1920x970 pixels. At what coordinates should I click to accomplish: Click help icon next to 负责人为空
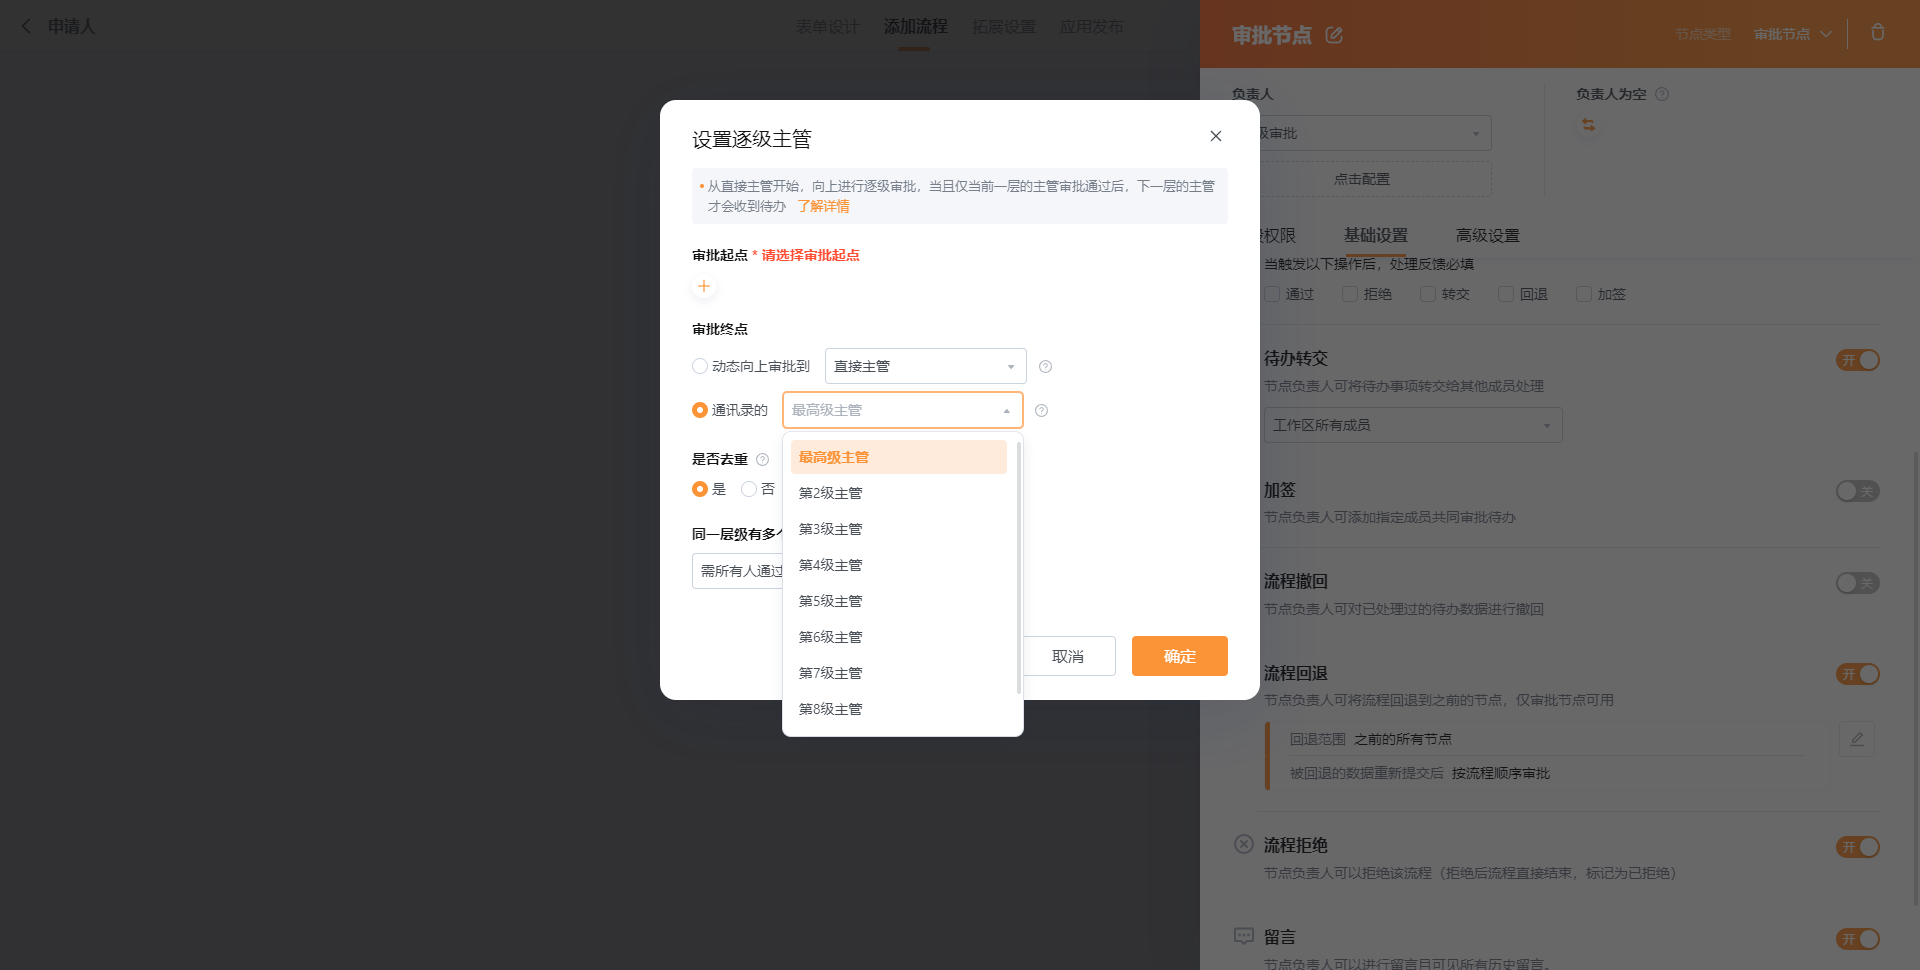pyautogui.click(x=1662, y=94)
